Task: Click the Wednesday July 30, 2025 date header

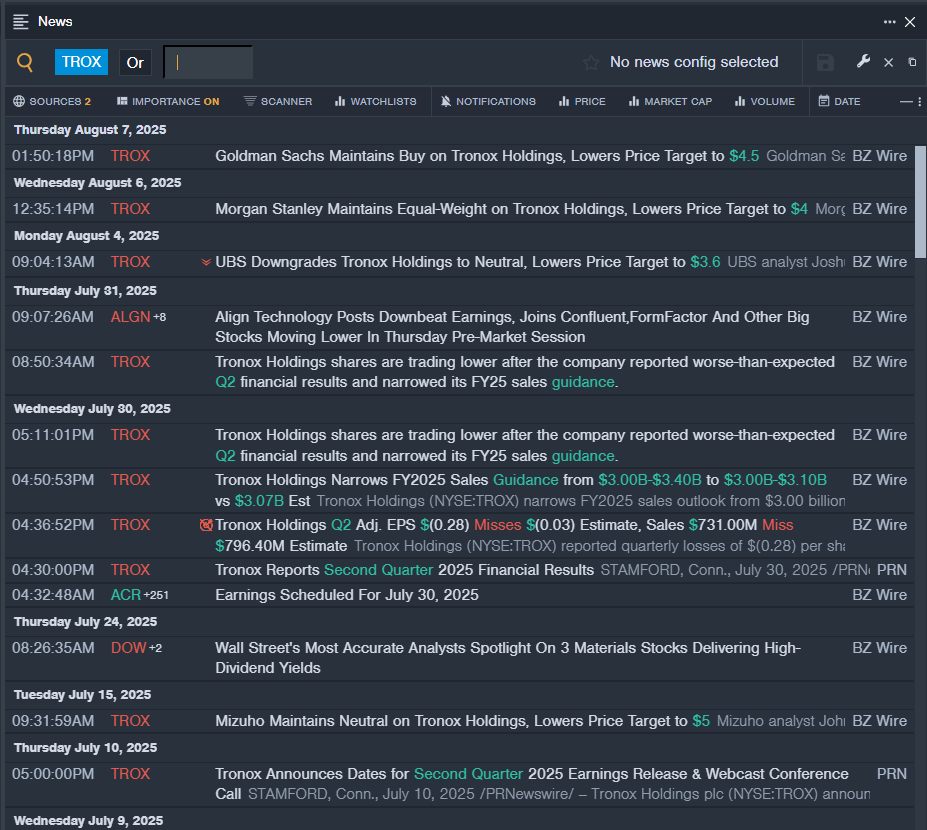Action: pyautogui.click(x=92, y=408)
